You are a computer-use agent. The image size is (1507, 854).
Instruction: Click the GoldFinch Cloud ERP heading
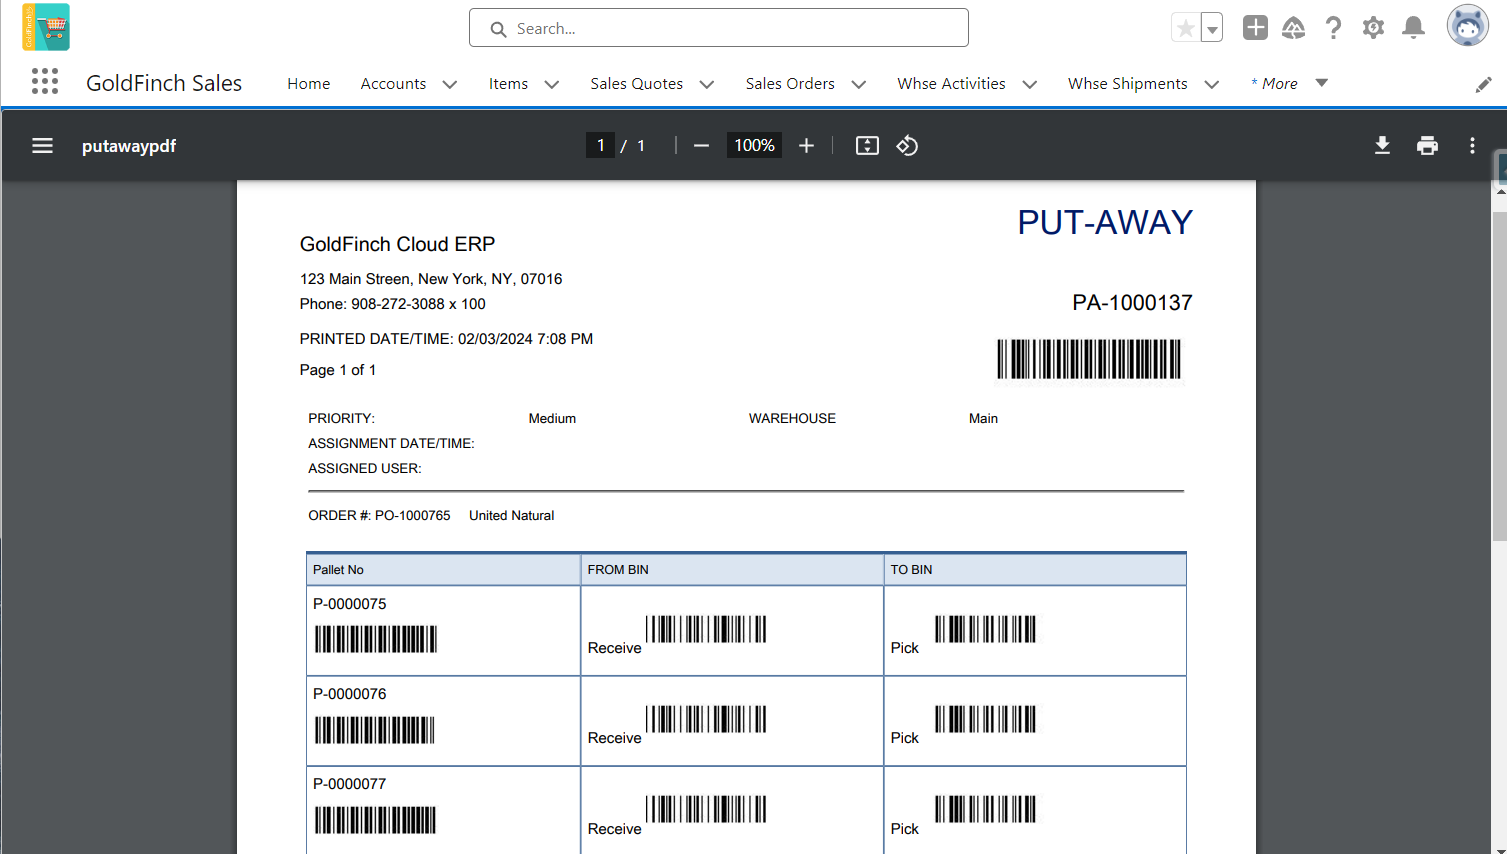coord(397,244)
